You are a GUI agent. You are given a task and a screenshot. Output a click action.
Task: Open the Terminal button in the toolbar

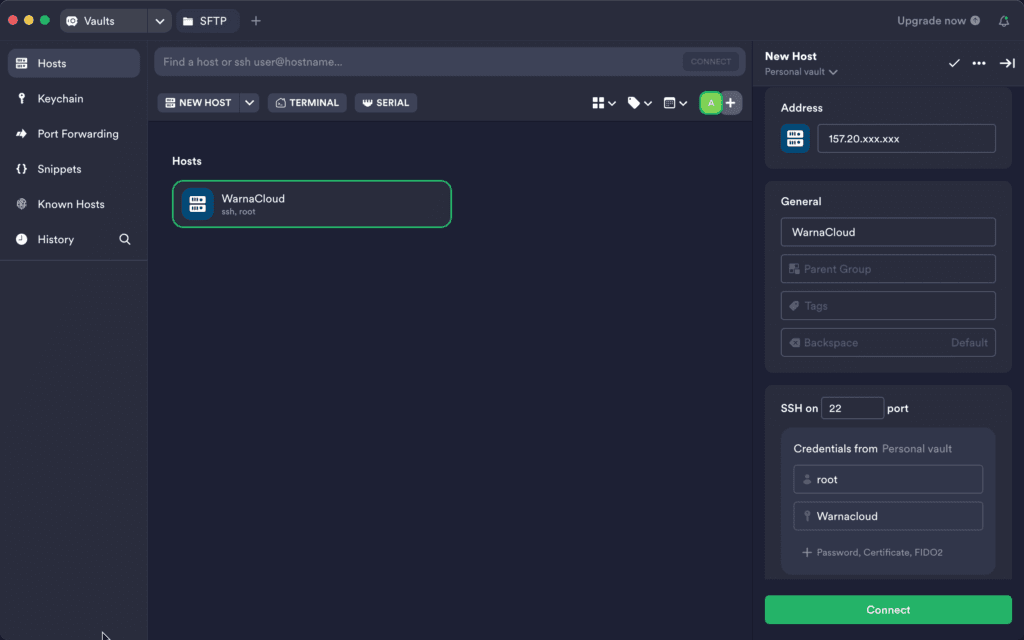click(x=307, y=103)
